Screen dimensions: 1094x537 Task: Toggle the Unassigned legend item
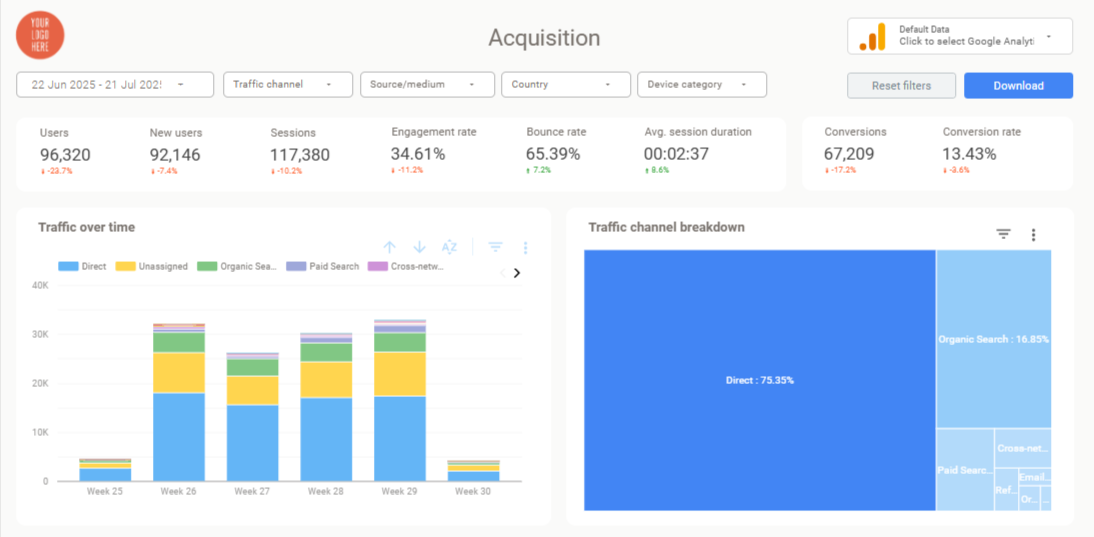point(152,266)
